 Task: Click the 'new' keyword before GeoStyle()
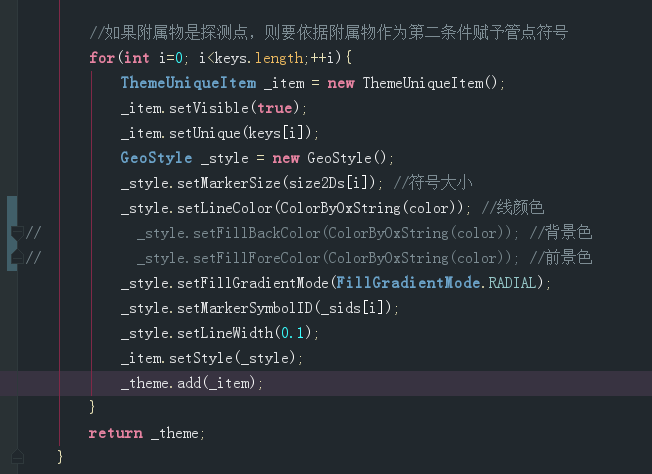point(286,158)
